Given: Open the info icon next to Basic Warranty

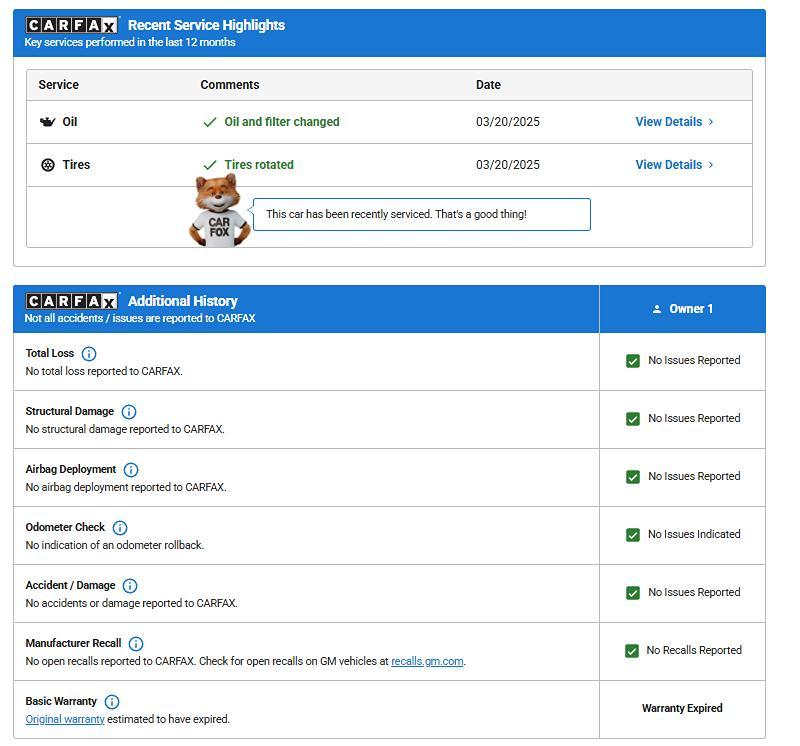Looking at the screenshot, I should pyautogui.click(x=112, y=702).
